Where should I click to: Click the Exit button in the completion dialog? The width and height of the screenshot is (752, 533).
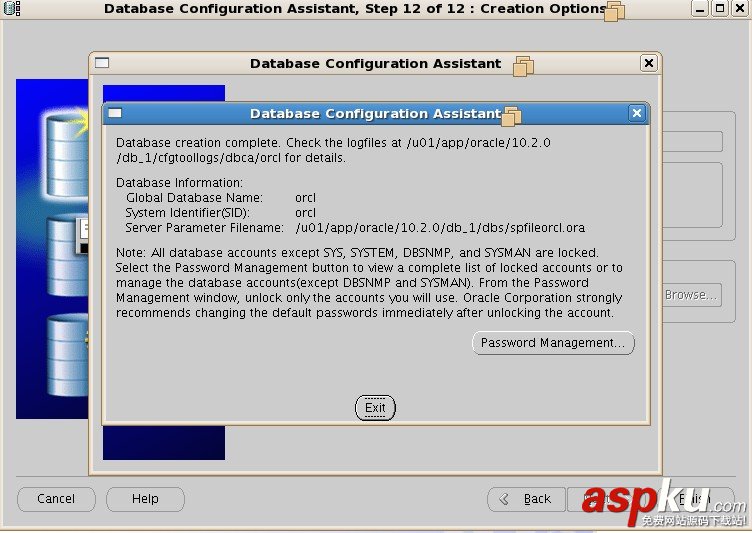[375, 408]
